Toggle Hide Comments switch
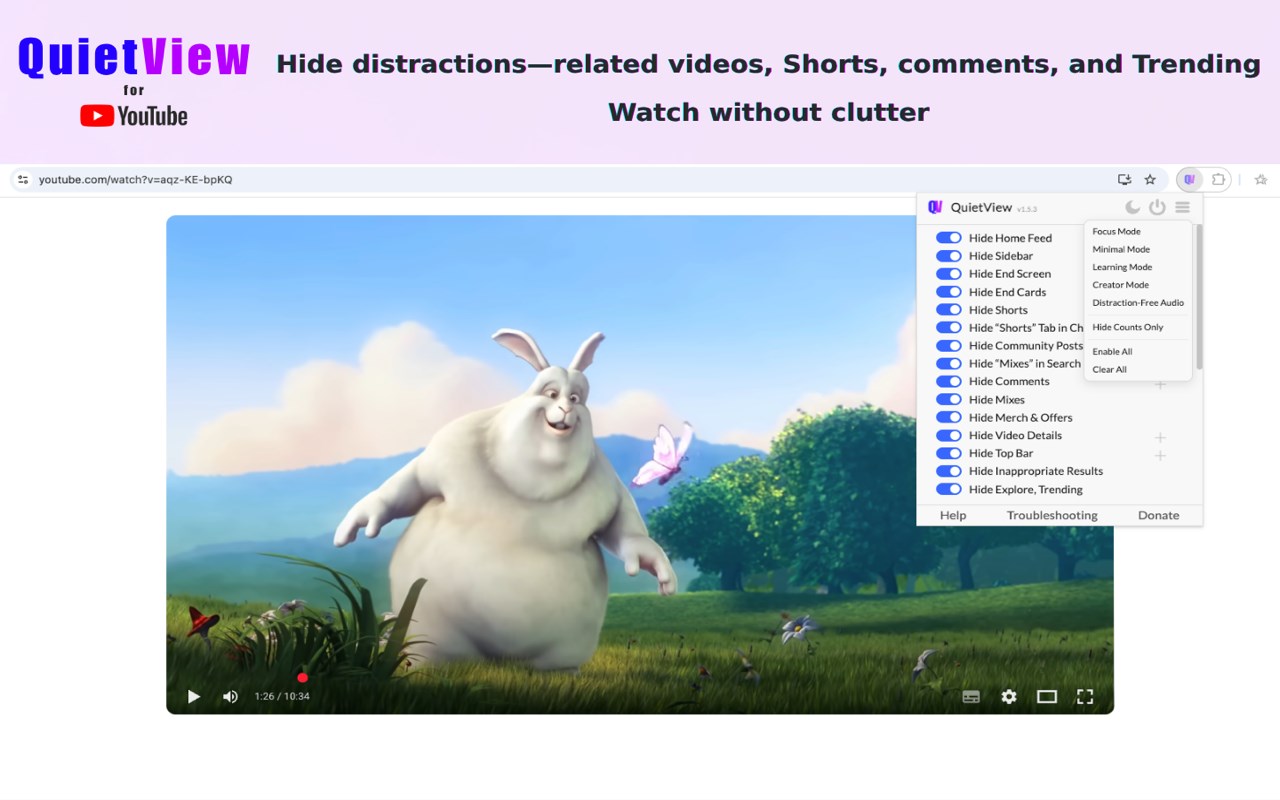1280x800 pixels. [948, 381]
